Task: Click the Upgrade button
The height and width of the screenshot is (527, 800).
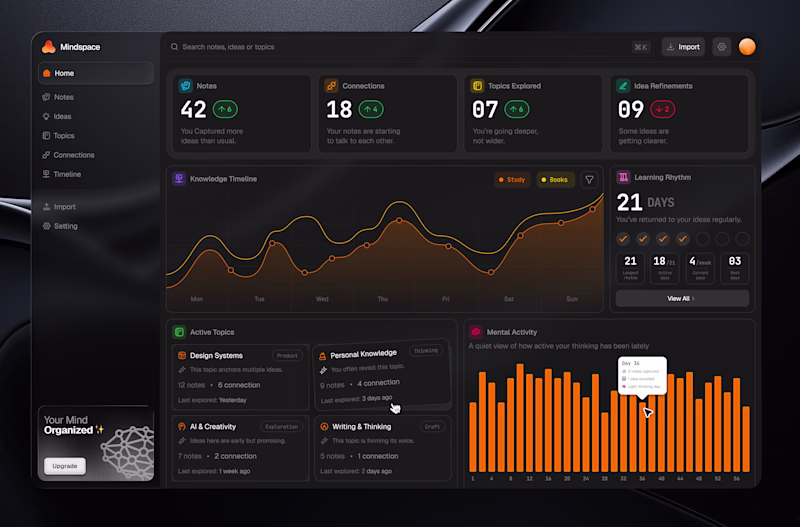Action: pyautogui.click(x=65, y=466)
